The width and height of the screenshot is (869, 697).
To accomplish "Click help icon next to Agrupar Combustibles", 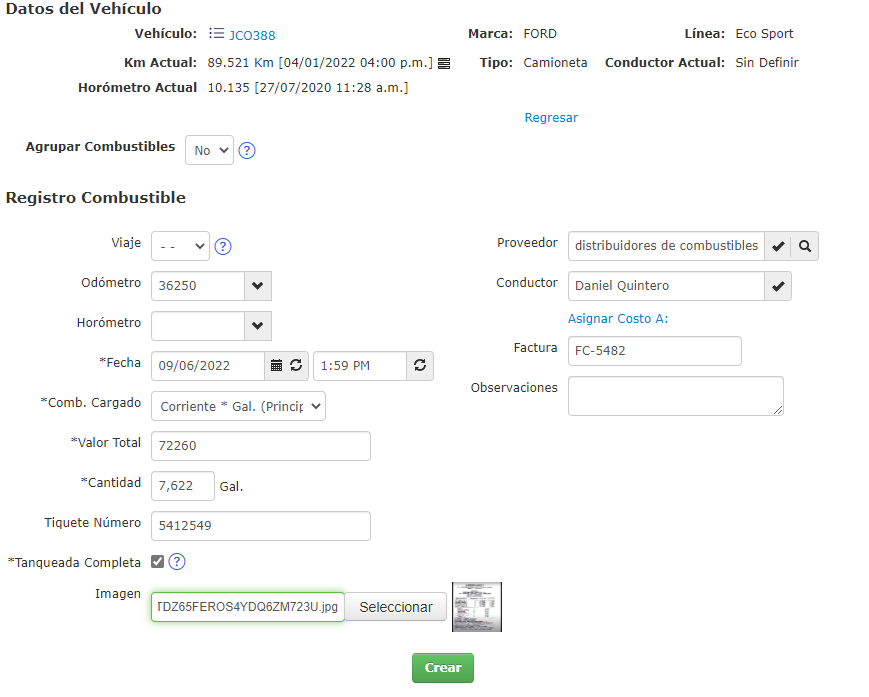I will pyautogui.click(x=247, y=151).
